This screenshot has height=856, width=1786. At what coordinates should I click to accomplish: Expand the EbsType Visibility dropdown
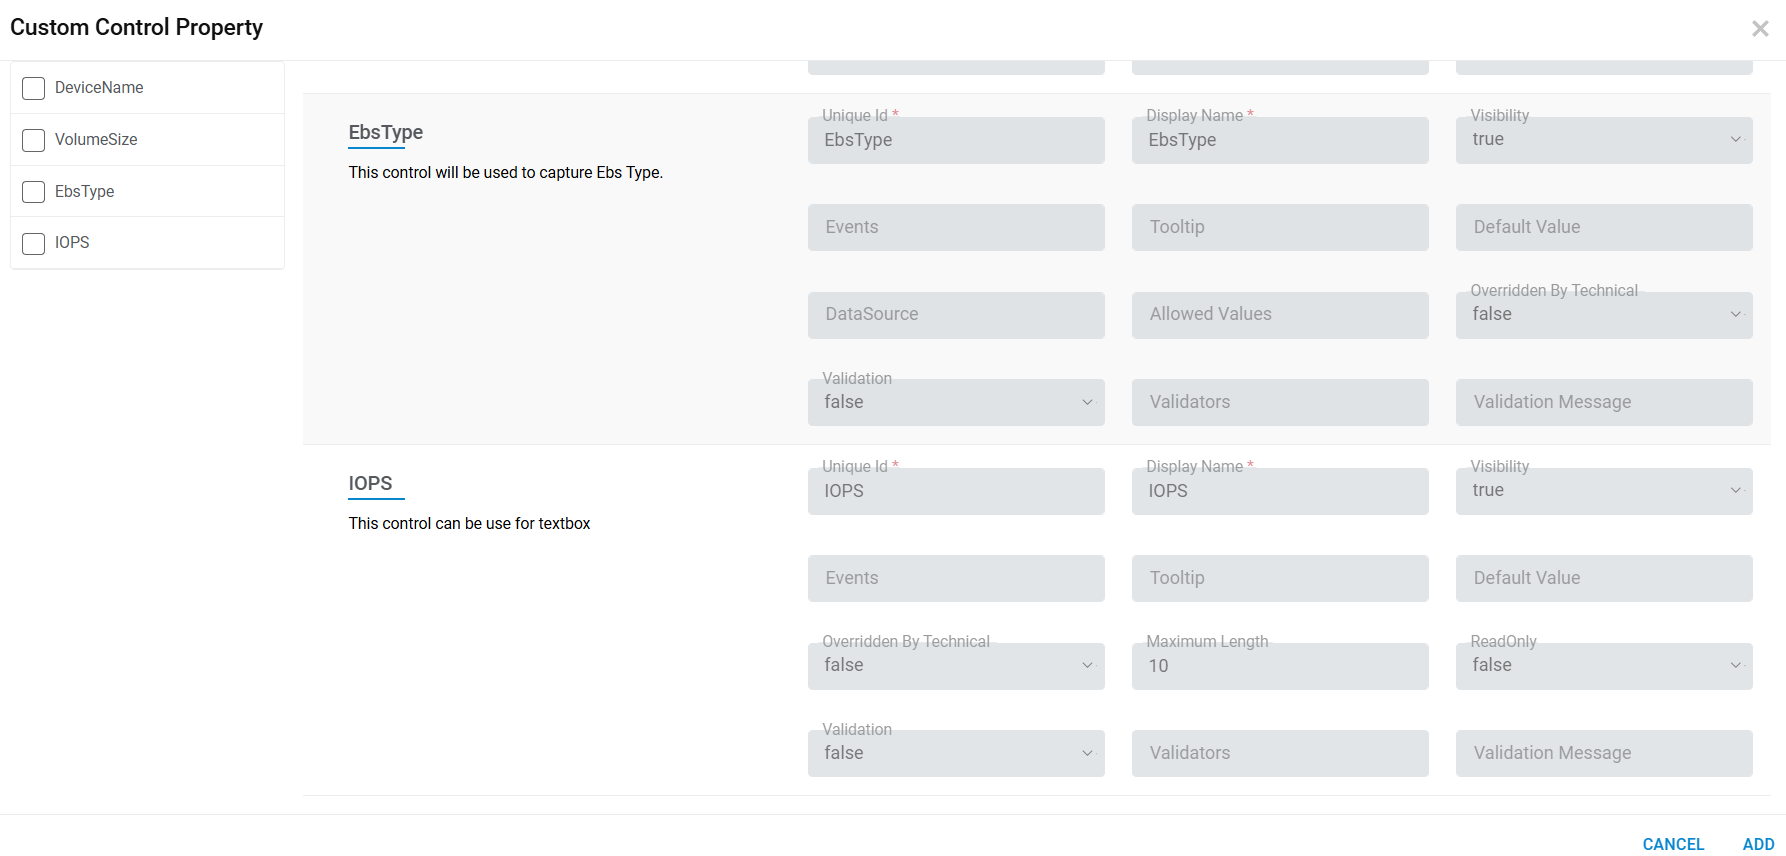1603,140
